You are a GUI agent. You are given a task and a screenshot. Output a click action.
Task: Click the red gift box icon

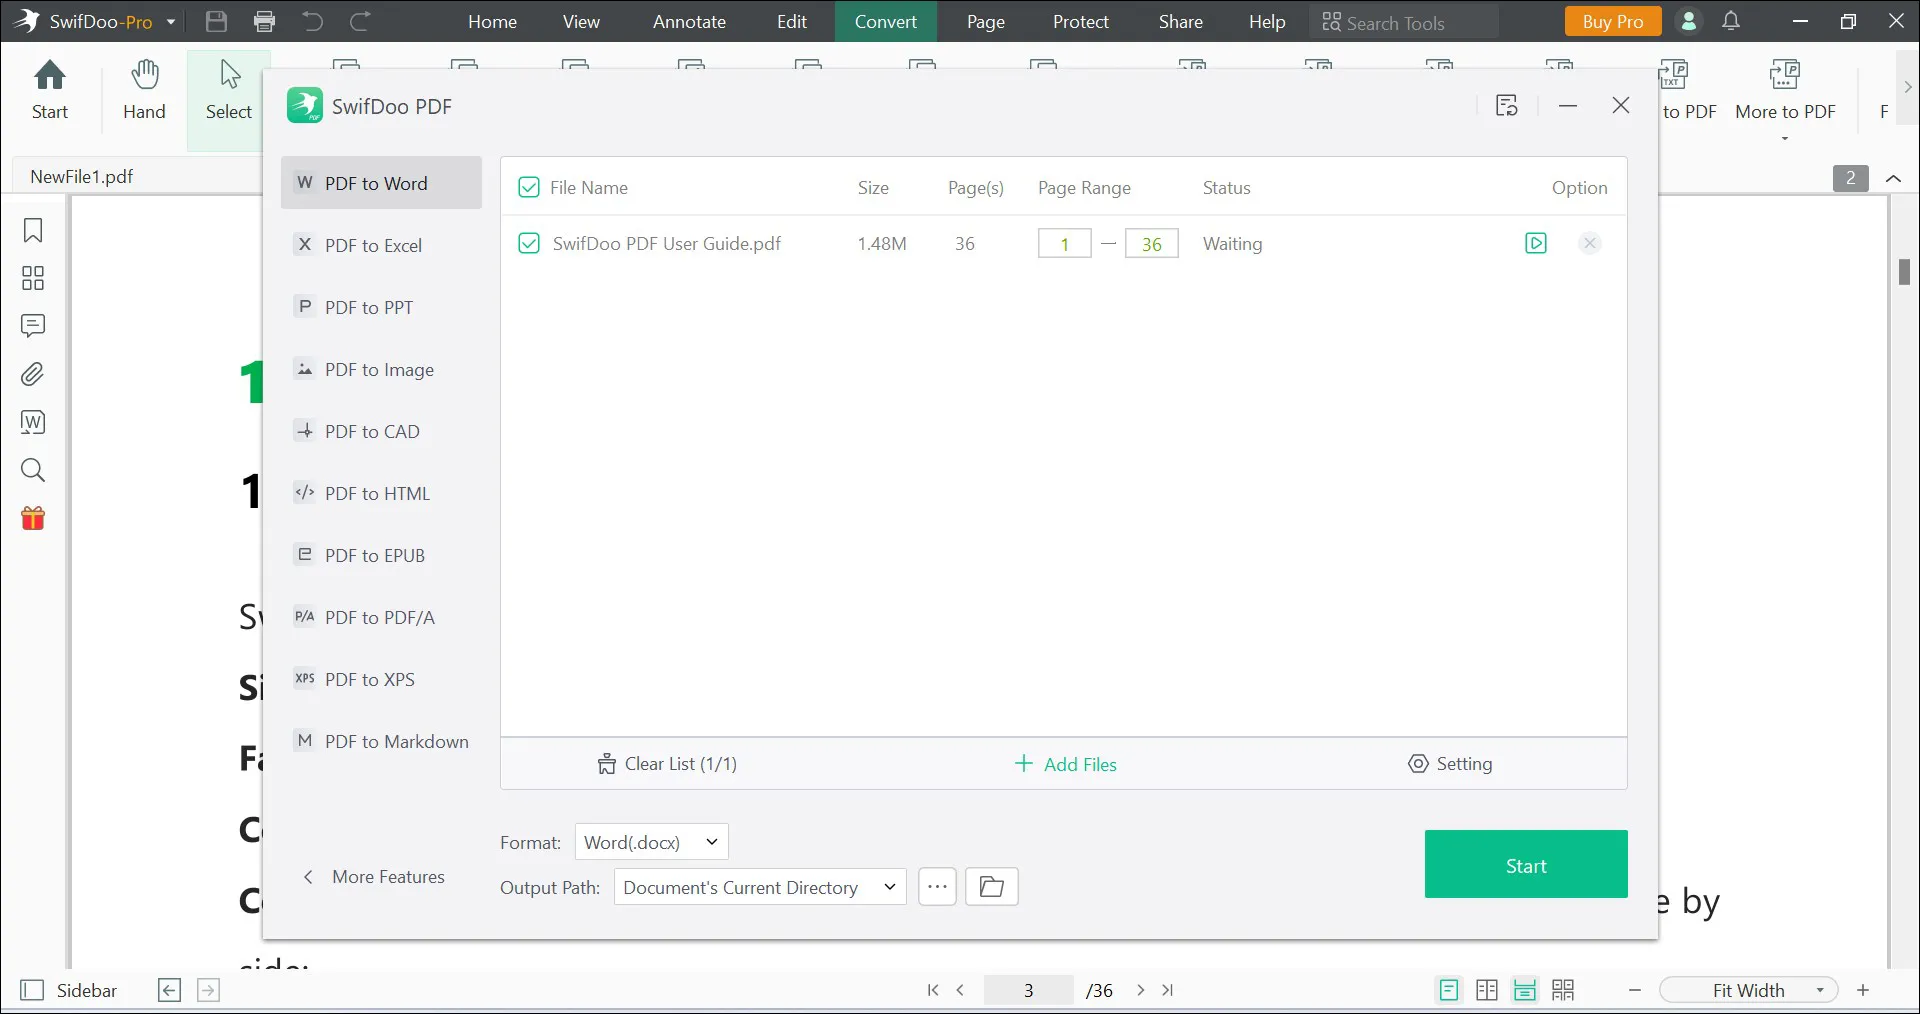(x=33, y=518)
